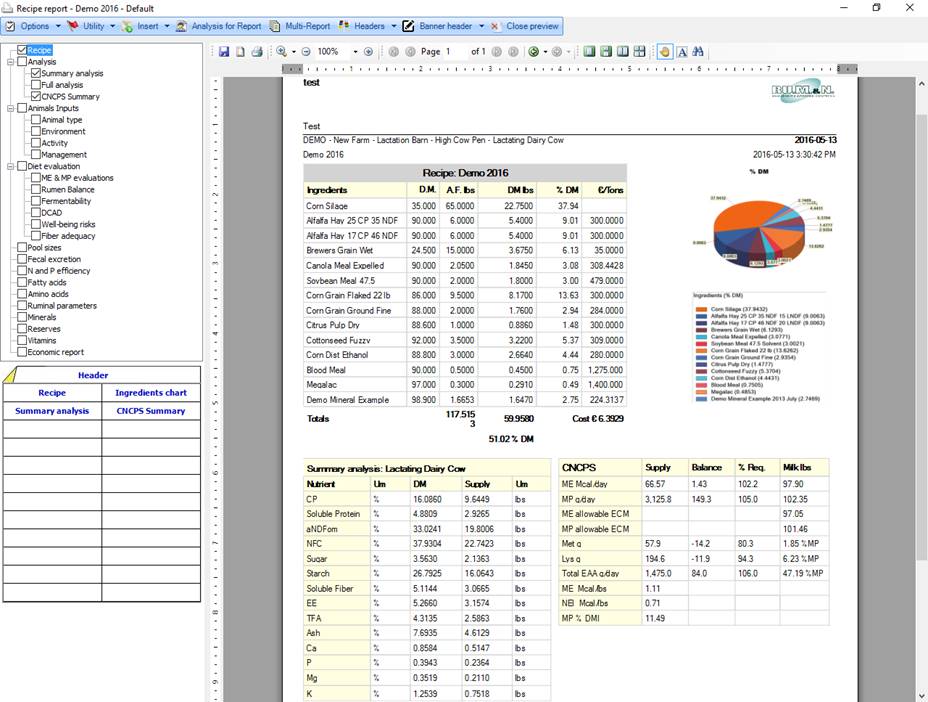
Task: Select the CNCPS Summary layout cell
Action: 151,411
